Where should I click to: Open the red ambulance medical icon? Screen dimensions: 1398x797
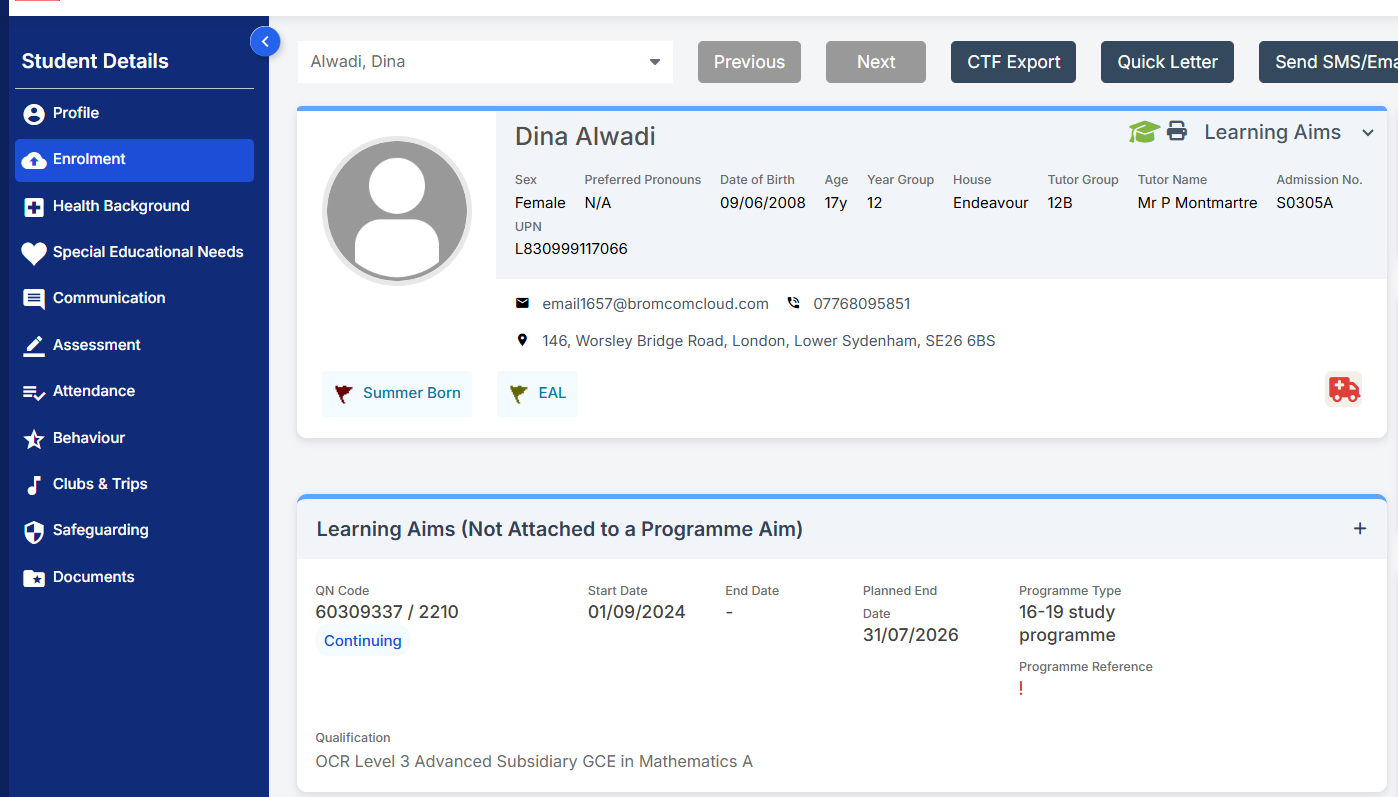(1343, 389)
